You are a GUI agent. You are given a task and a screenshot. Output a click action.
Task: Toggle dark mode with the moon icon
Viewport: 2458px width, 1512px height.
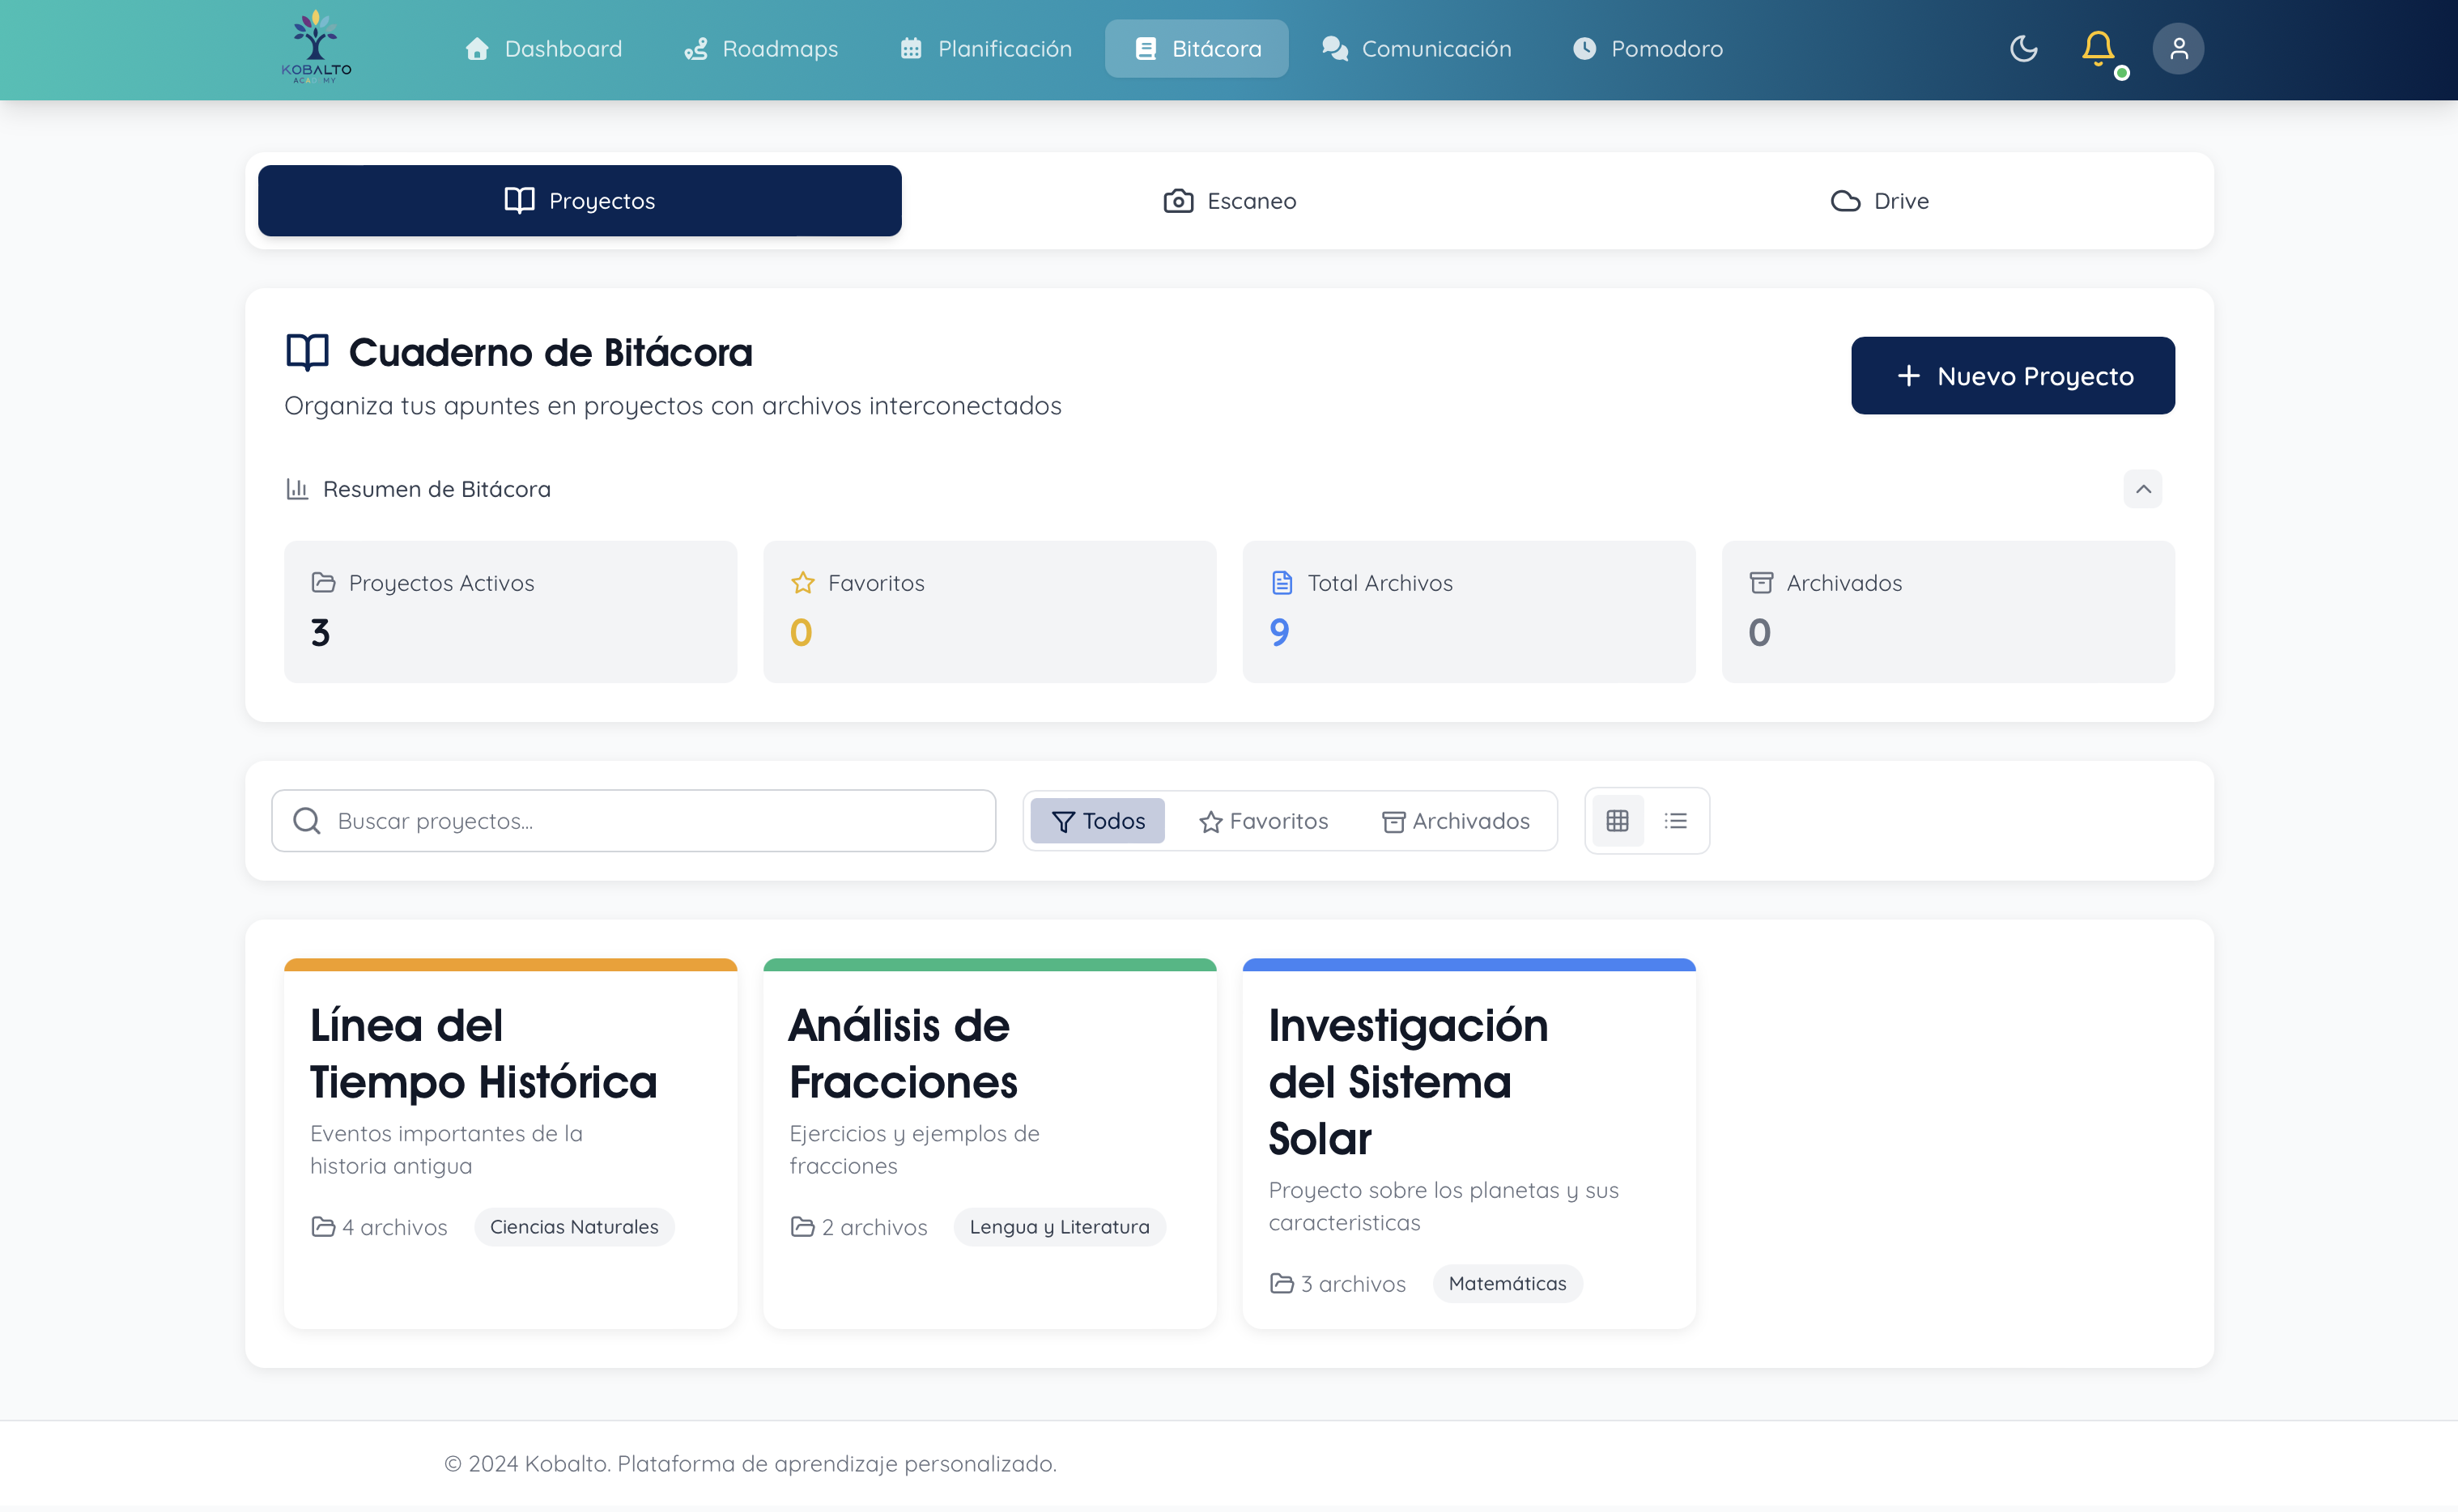[x=2023, y=48]
